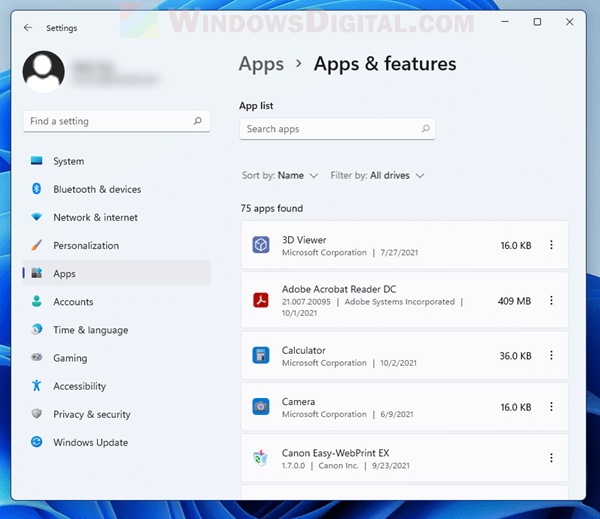Select the Adobe Acrobat Reader DC name

(x=339, y=289)
